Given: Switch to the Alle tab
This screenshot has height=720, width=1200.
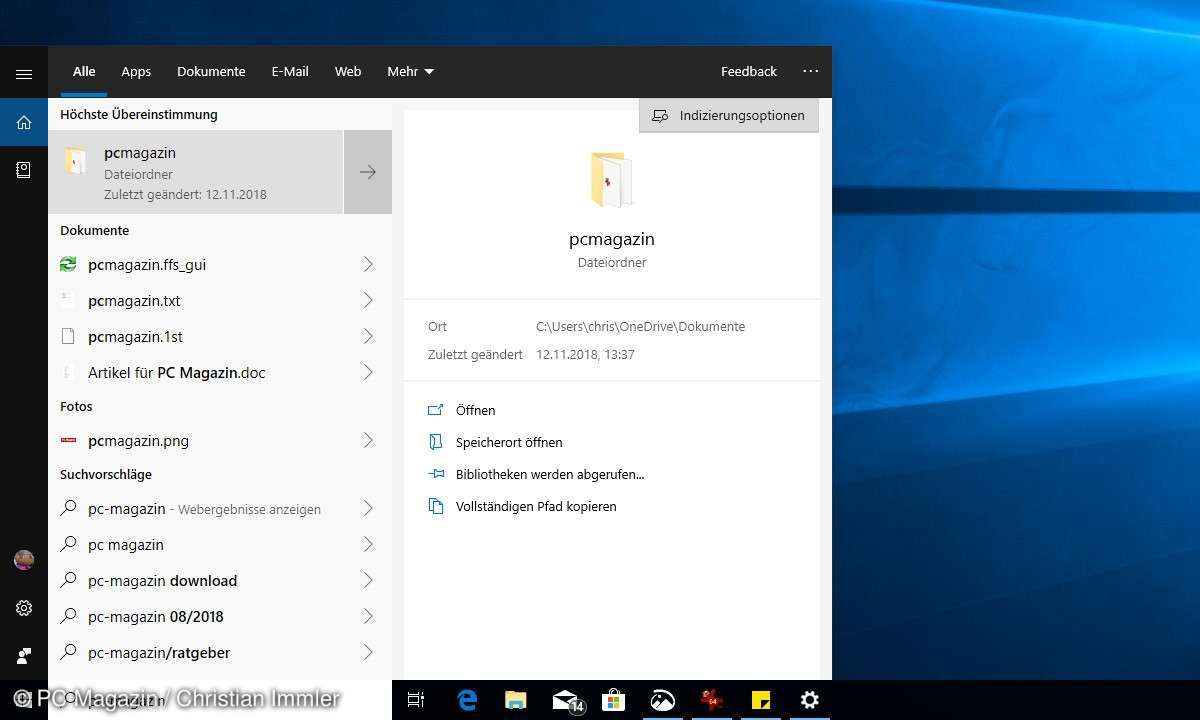Looking at the screenshot, I should pos(84,71).
